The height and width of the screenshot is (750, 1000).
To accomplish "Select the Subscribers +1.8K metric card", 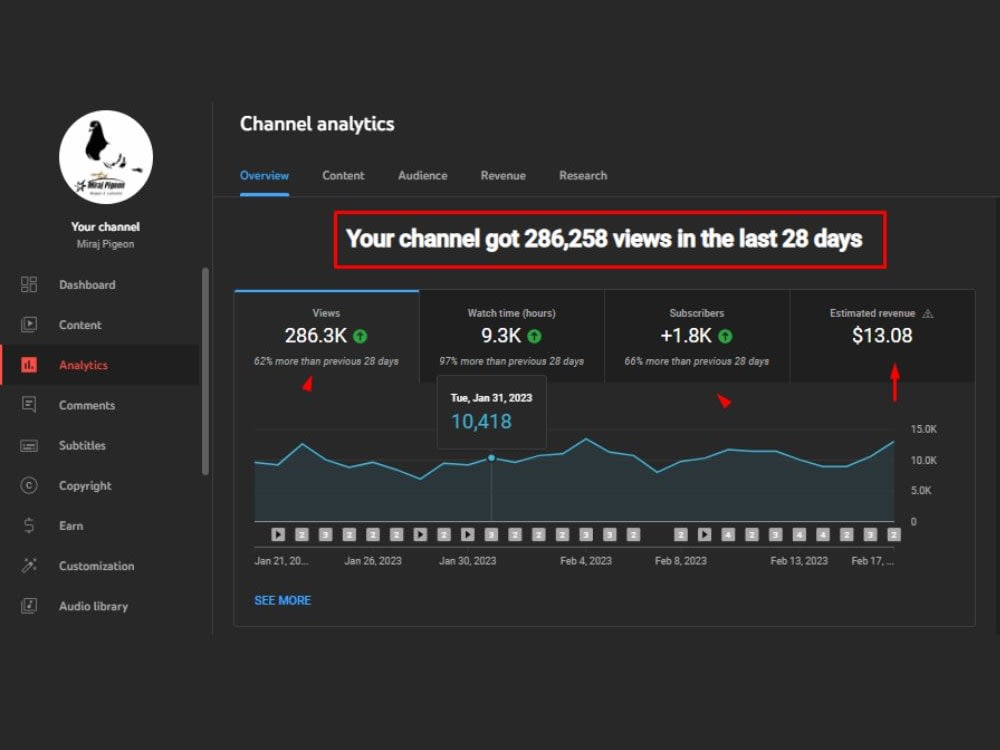I will (x=697, y=337).
